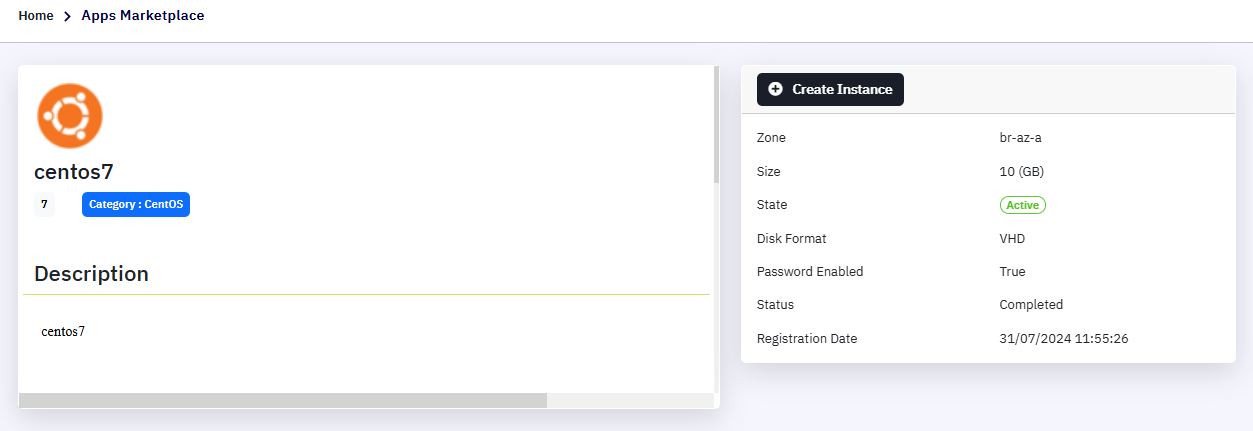The width and height of the screenshot is (1253, 431).
Task: Go to Home breadcrumb link
Action: coord(36,16)
